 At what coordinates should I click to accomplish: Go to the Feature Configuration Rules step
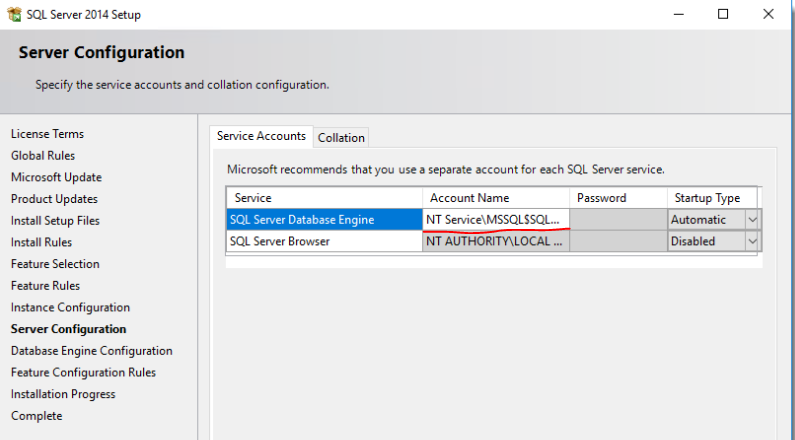pos(83,373)
